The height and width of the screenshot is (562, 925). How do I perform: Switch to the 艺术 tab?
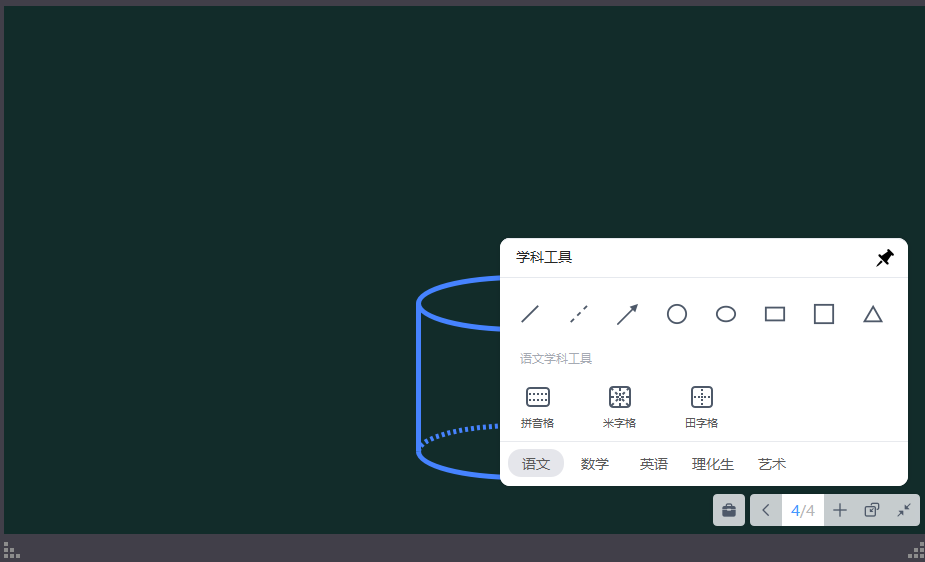[772, 464]
